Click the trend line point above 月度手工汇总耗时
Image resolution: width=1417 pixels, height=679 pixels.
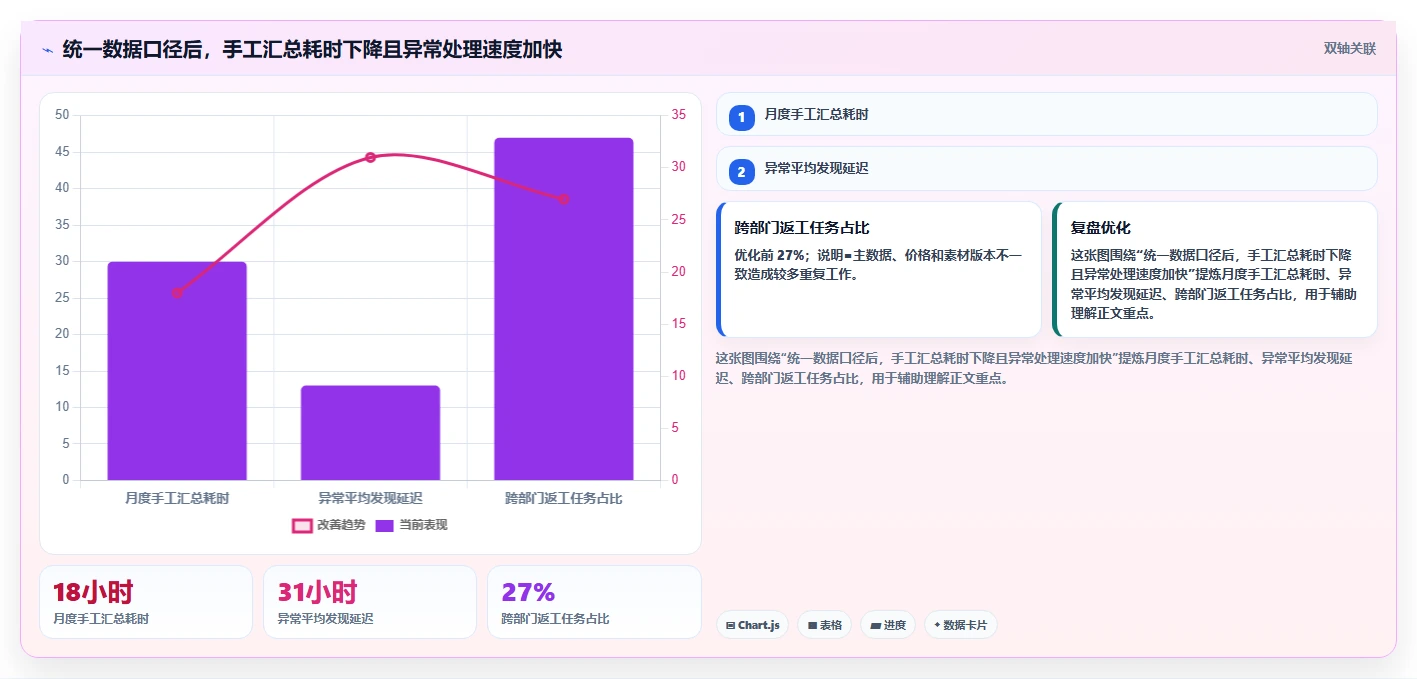click(x=177, y=293)
